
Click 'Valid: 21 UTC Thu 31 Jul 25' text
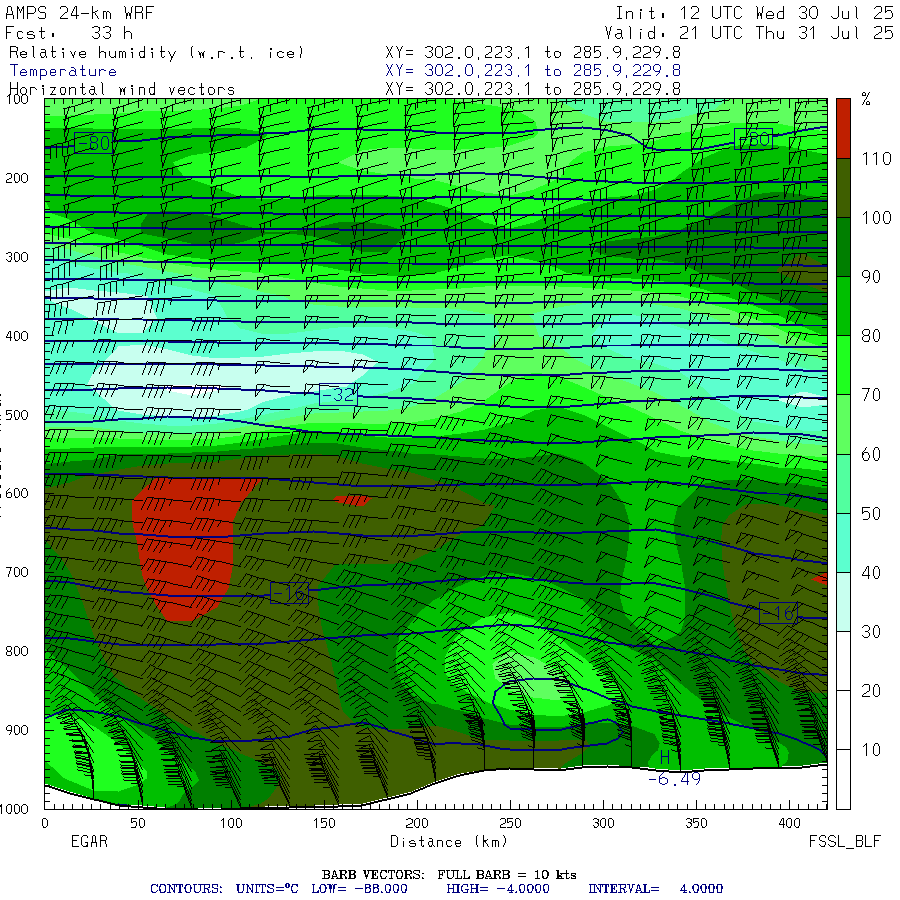748,33
